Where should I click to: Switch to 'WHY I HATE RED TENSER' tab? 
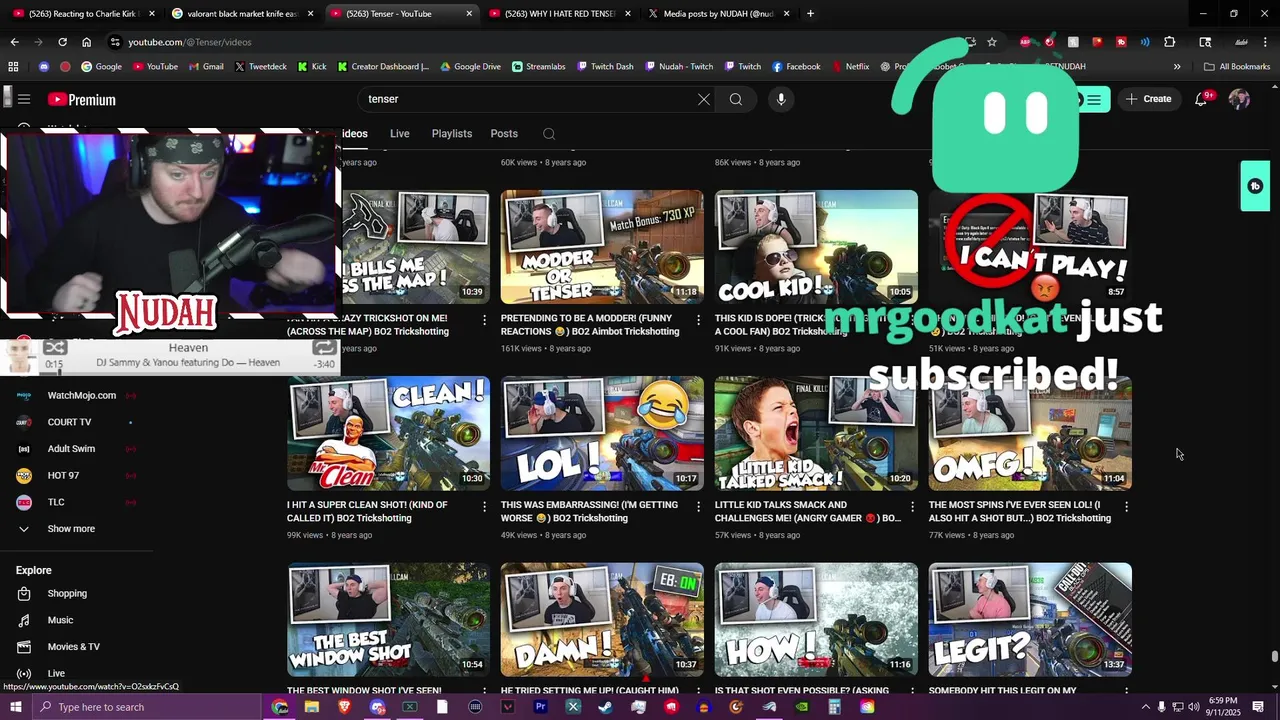click(x=559, y=14)
